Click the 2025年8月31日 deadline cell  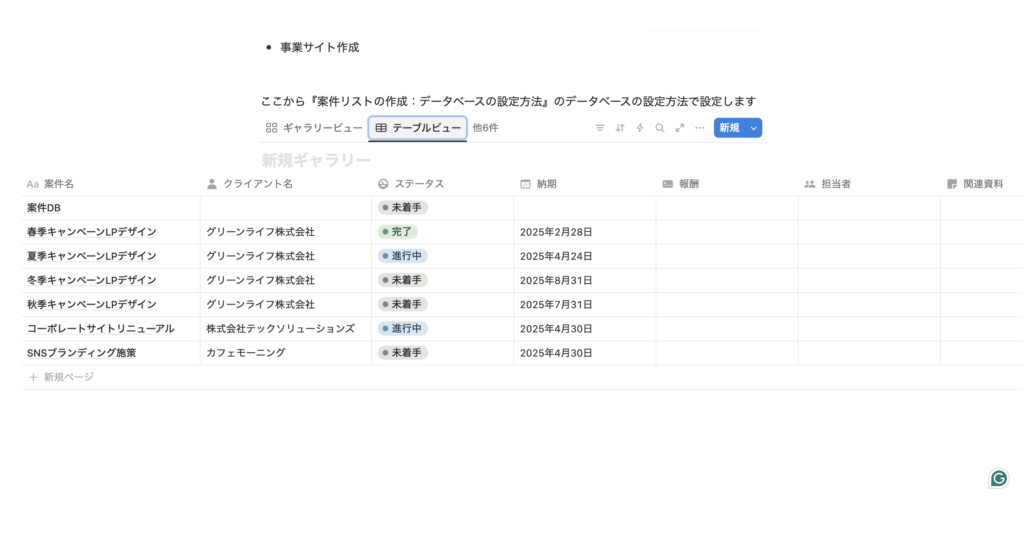coord(556,280)
